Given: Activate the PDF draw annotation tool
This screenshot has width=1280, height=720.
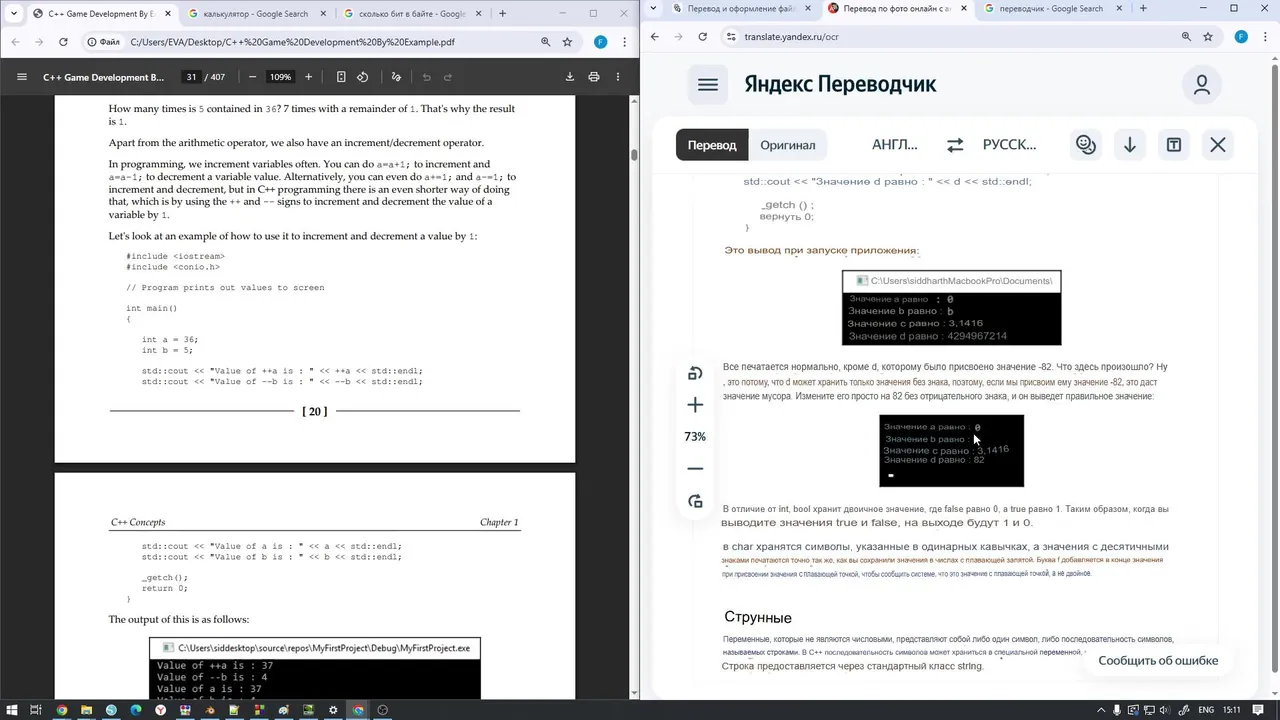Looking at the screenshot, I should 396,77.
